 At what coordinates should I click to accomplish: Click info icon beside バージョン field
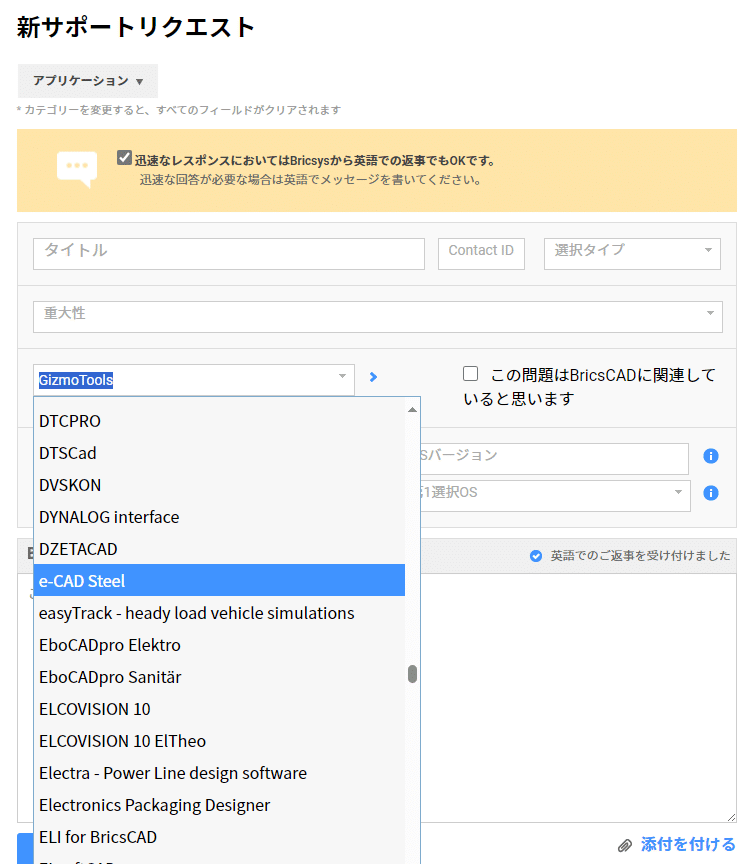711,456
